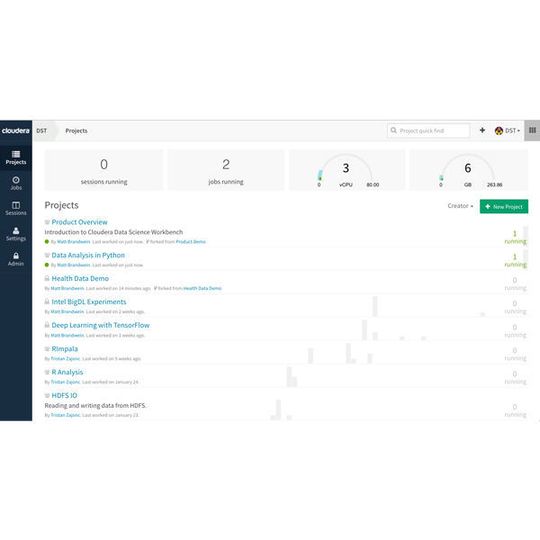Screen dimensions: 540x540
Task: Open the grid panel icon at top right
Action: 532,131
